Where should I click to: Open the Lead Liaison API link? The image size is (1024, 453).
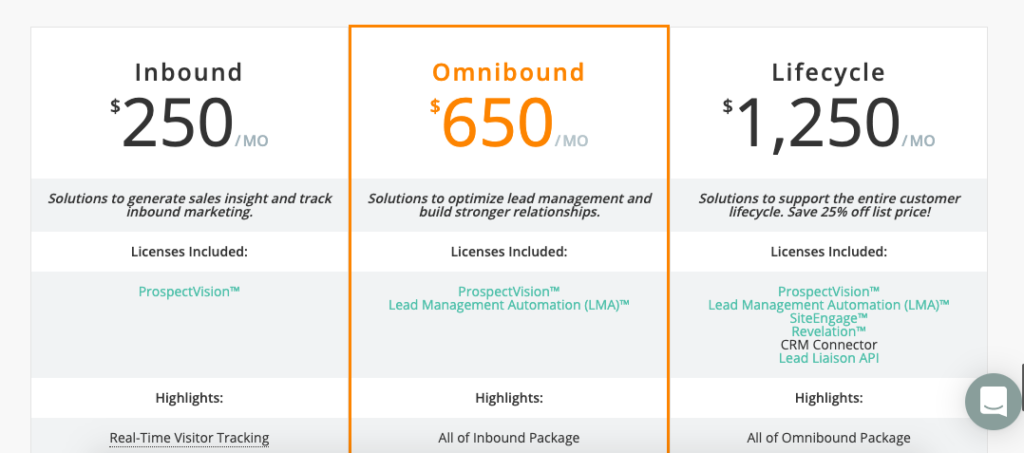829,358
